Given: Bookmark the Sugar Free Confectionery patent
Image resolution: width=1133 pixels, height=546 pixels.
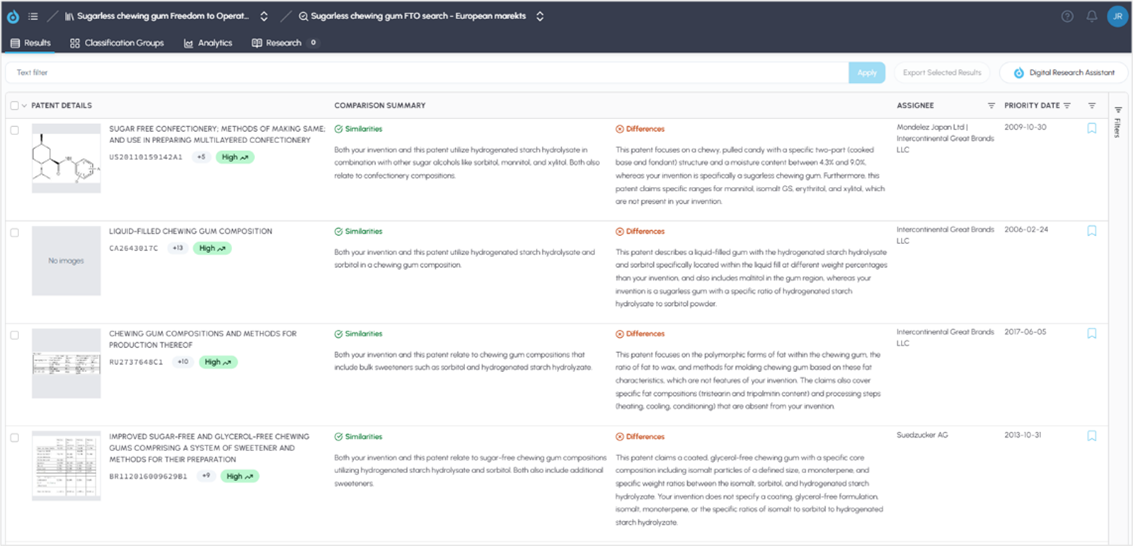Looking at the screenshot, I should (1092, 129).
